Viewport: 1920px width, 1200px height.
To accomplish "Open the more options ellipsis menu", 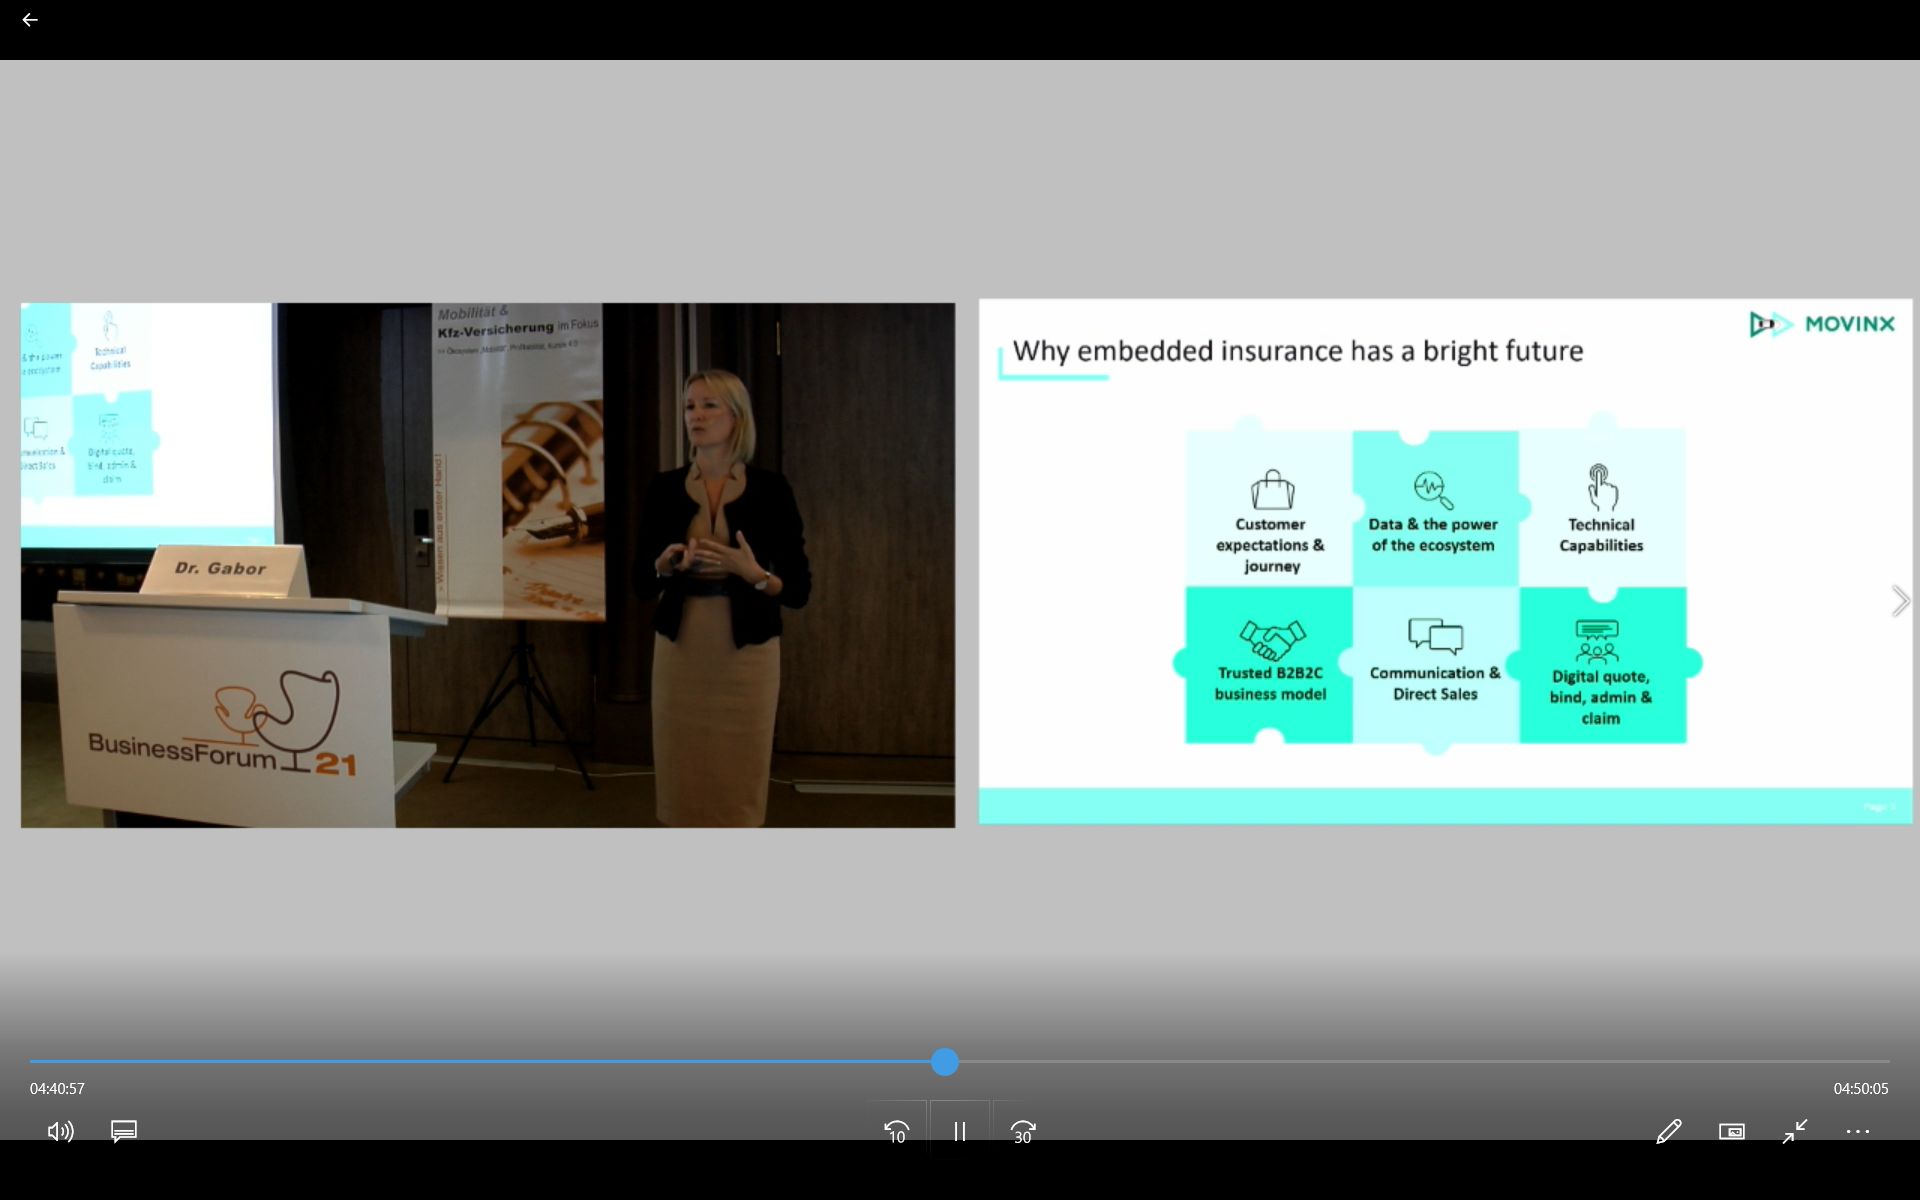I will 1857,1131.
